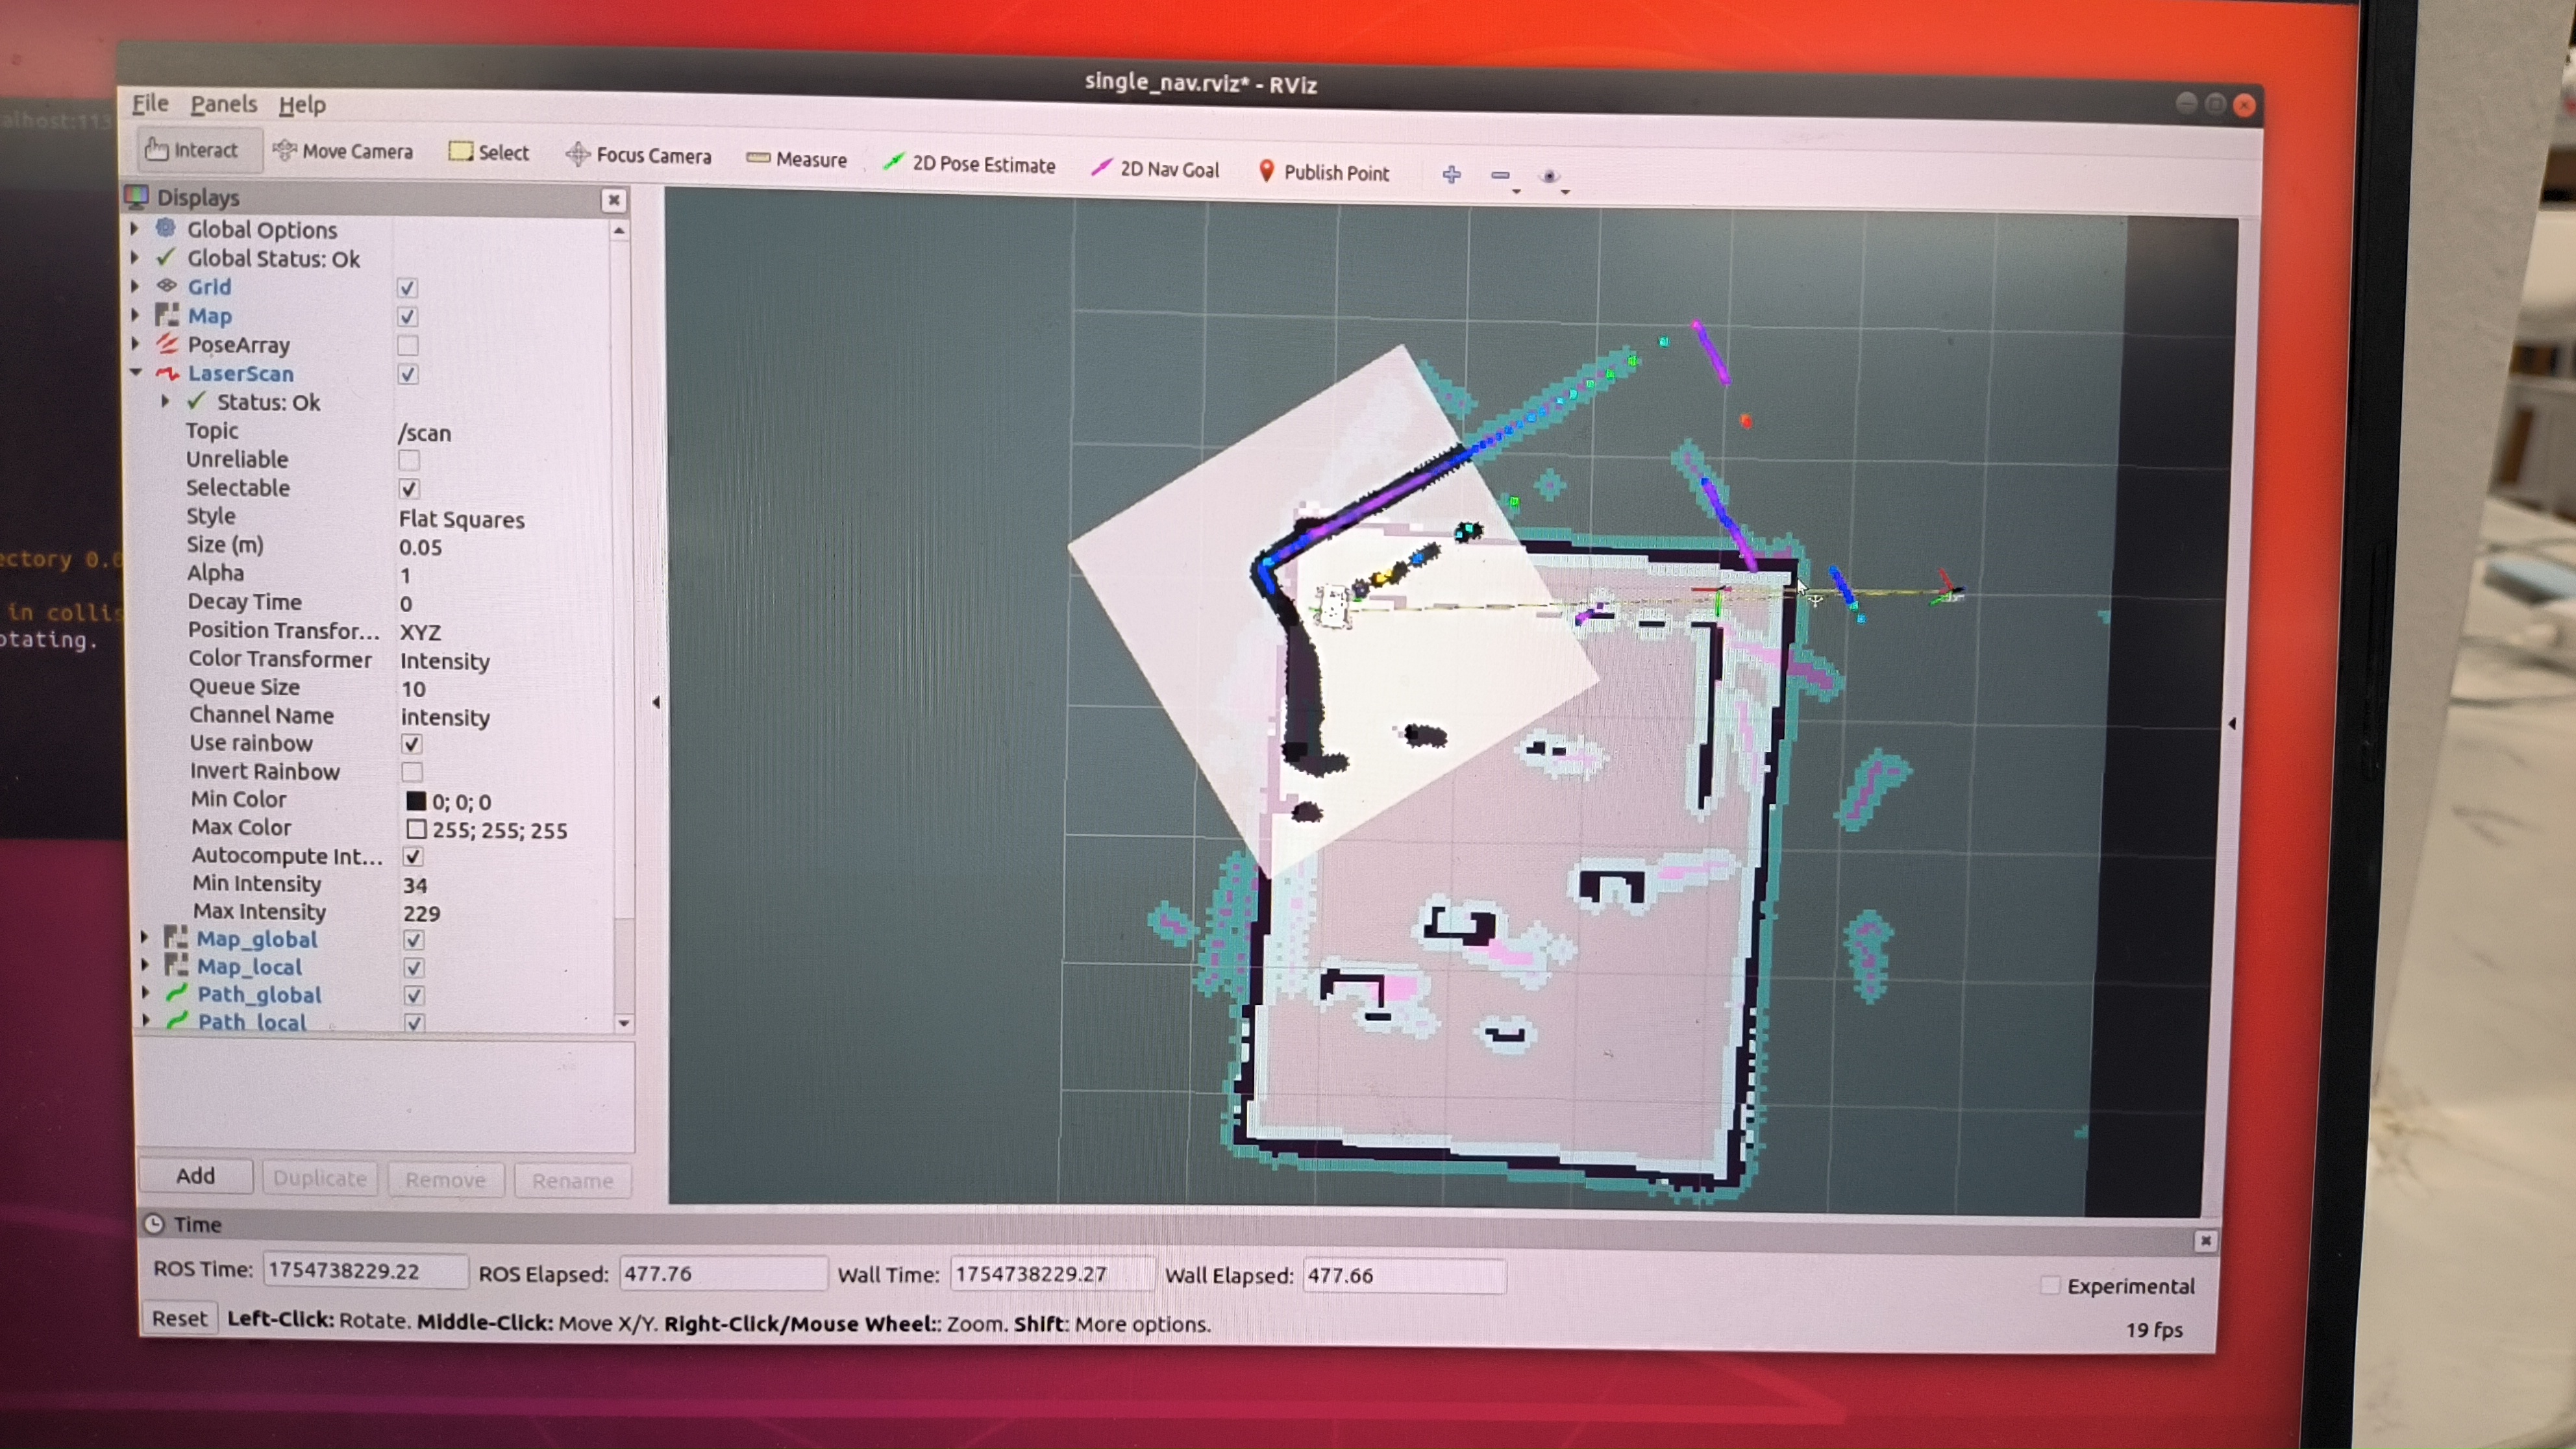Click the Add display button
The image size is (2576, 1449).
coord(195,1175)
